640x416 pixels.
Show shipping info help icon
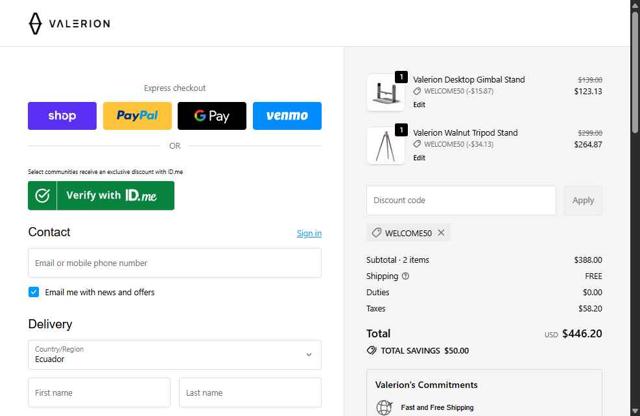point(406,276)
